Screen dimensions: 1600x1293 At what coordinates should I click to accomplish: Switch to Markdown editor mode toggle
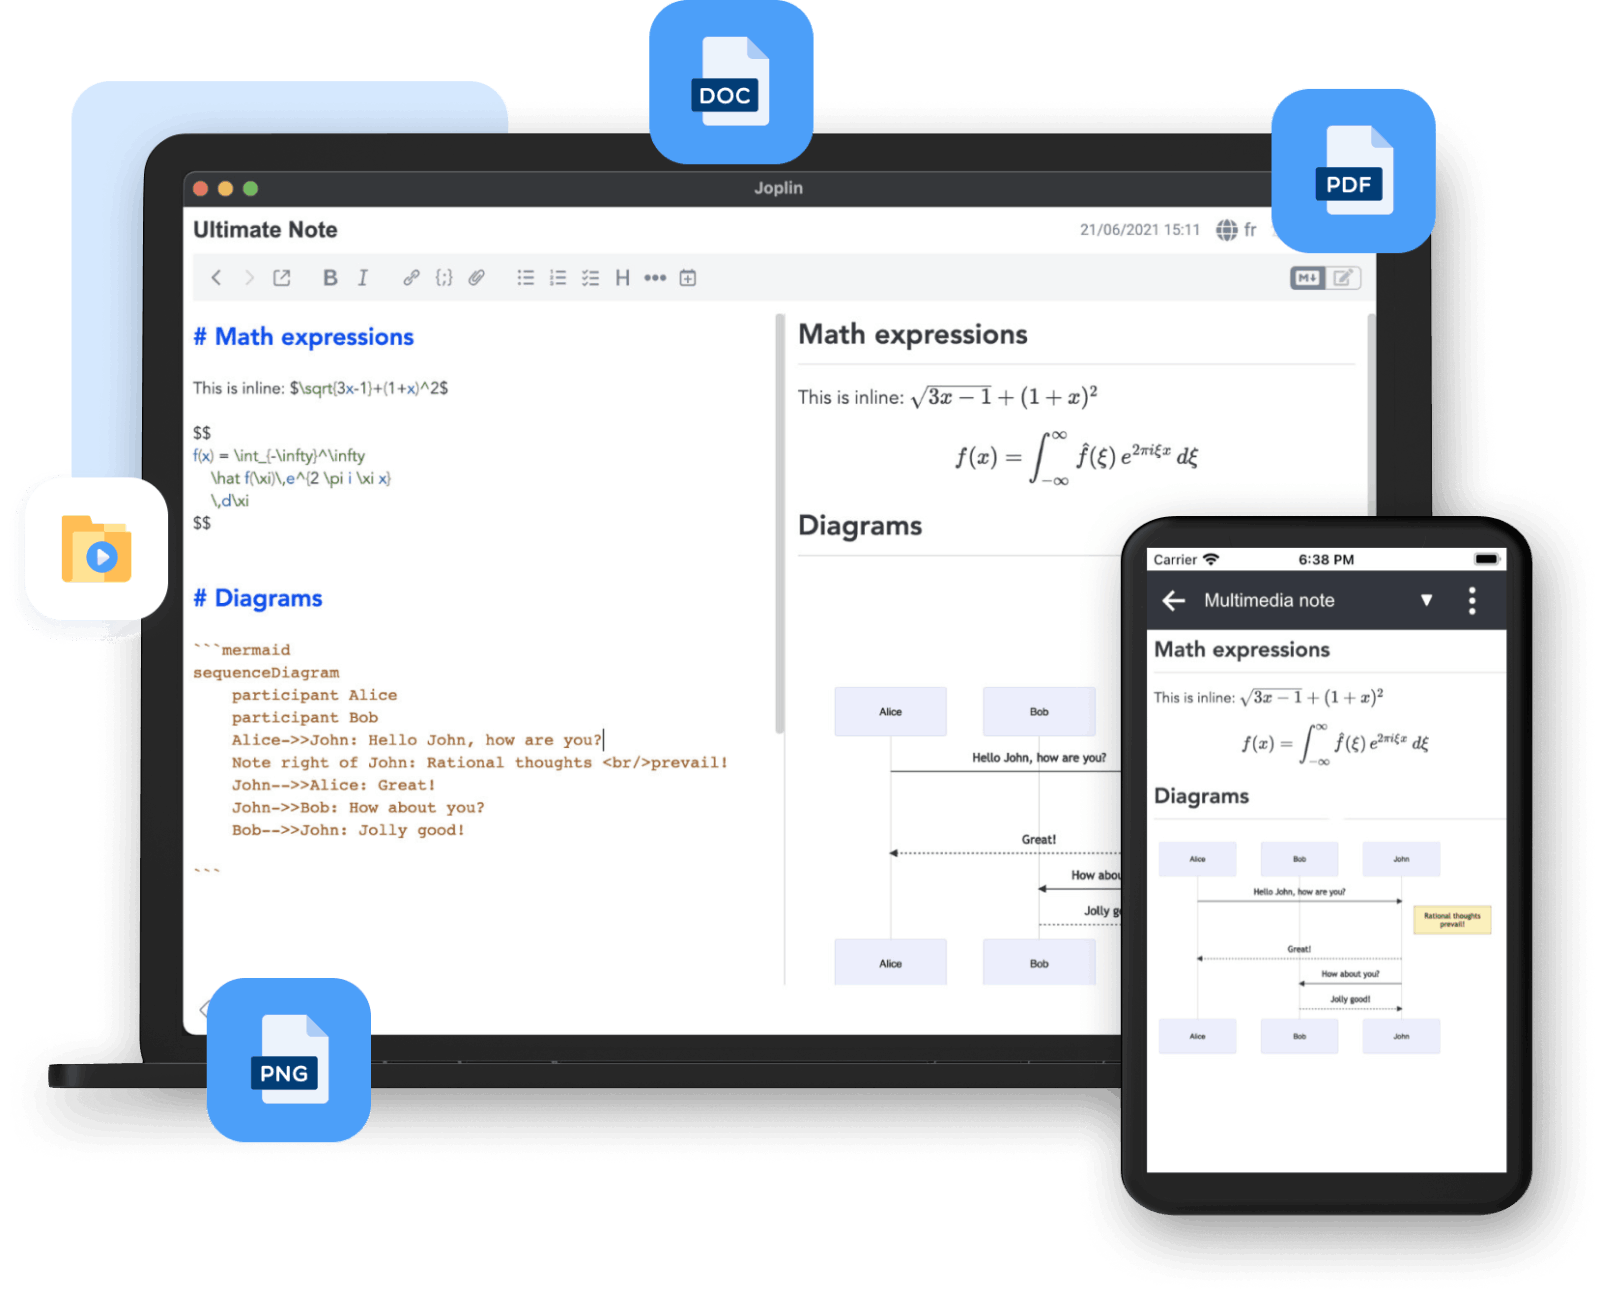[x=1308, y=278]
